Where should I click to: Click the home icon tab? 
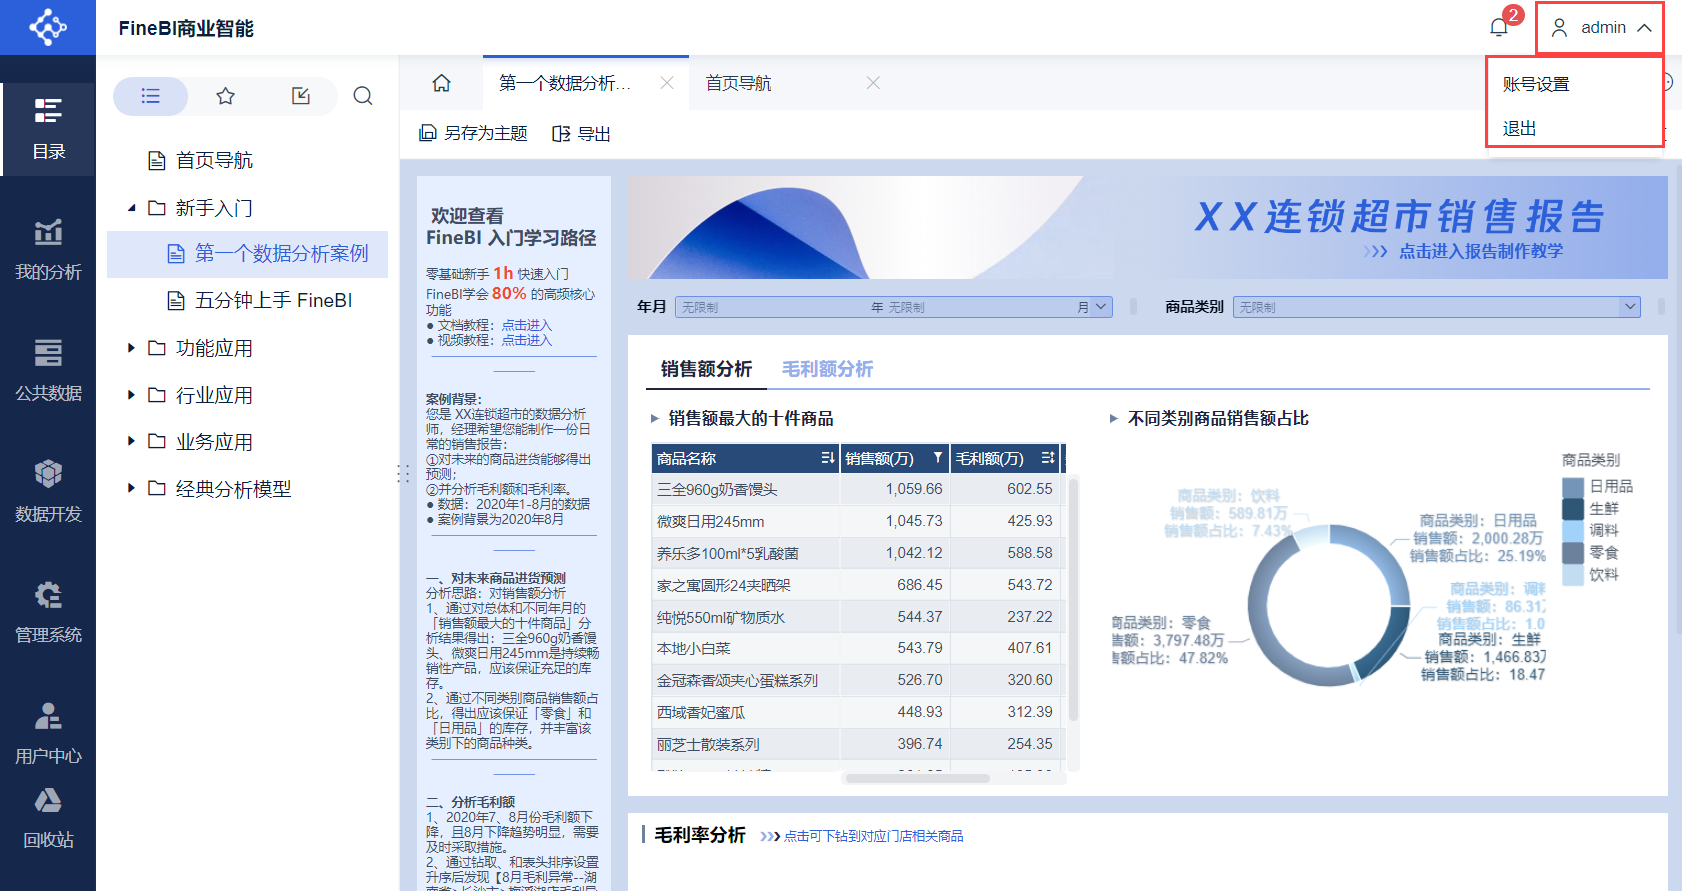tap(441, 83)
